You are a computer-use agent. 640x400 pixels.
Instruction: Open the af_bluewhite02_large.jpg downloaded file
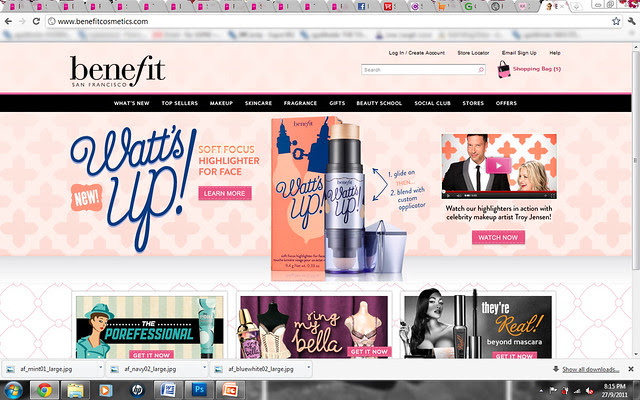261,369
